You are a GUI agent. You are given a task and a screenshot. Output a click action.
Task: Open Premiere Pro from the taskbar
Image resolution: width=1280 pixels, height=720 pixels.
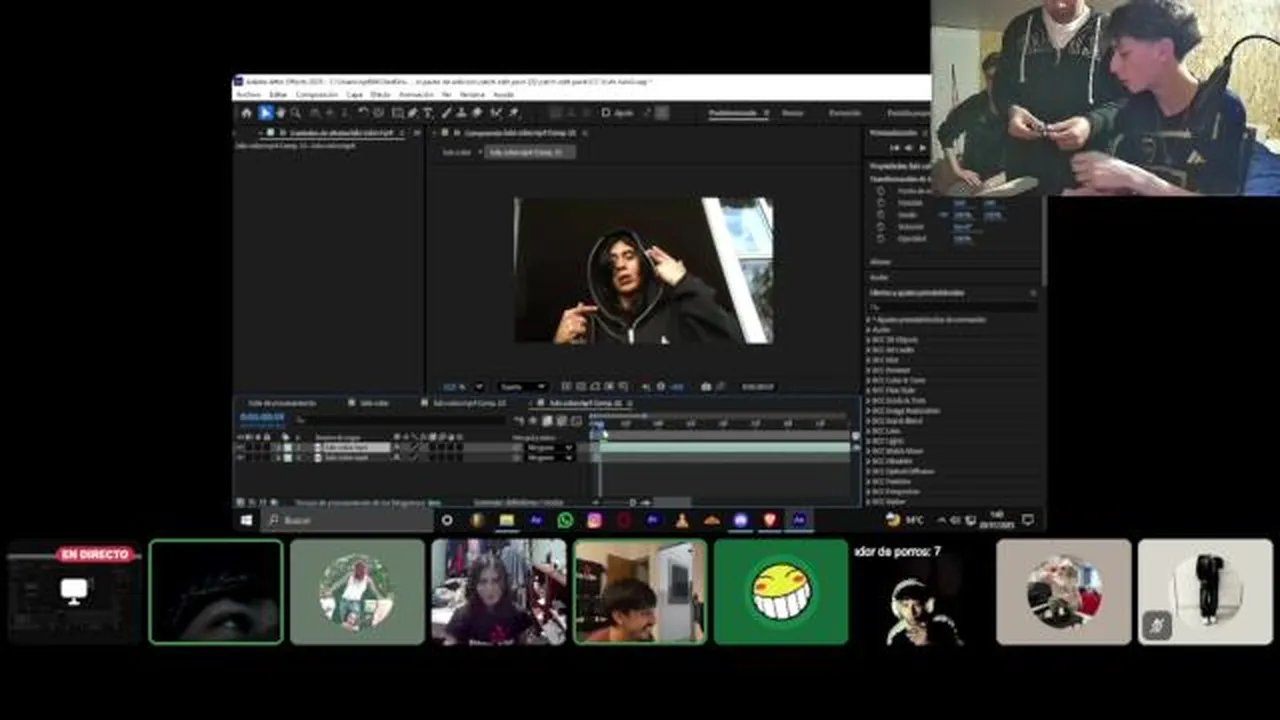point(653,520)
